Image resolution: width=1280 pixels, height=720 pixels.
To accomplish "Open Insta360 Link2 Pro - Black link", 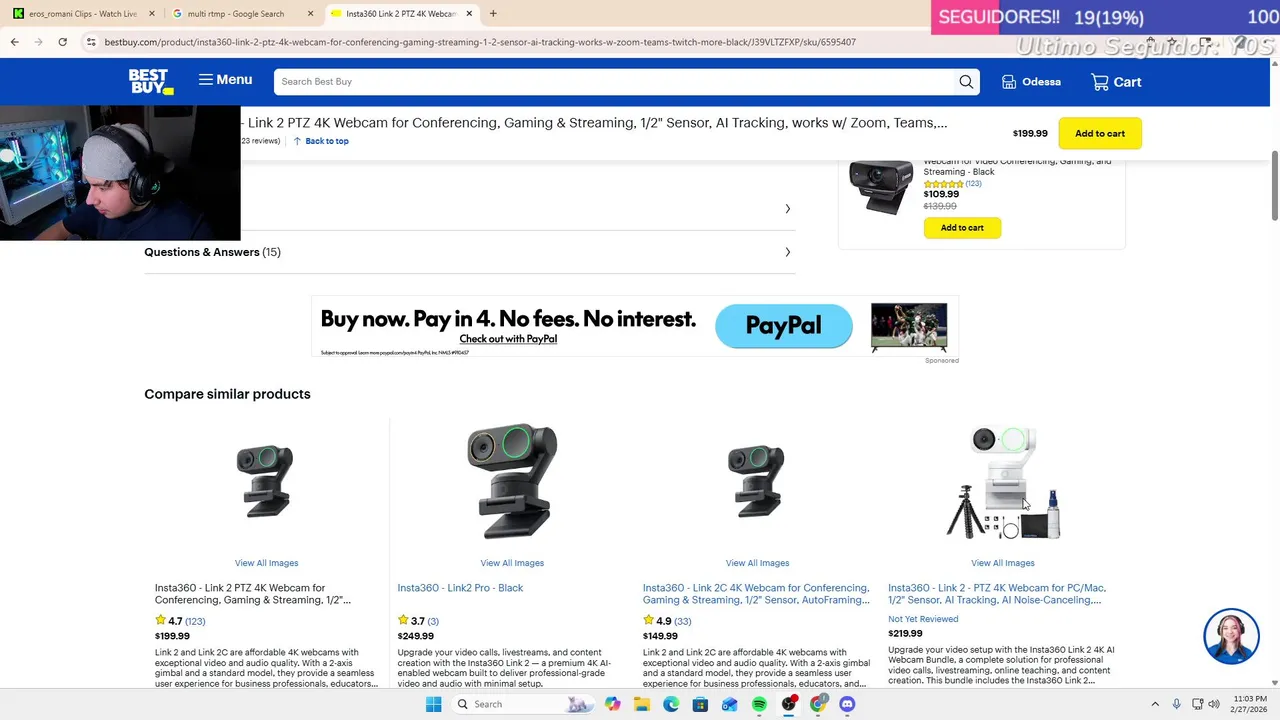I will point(460,588).
